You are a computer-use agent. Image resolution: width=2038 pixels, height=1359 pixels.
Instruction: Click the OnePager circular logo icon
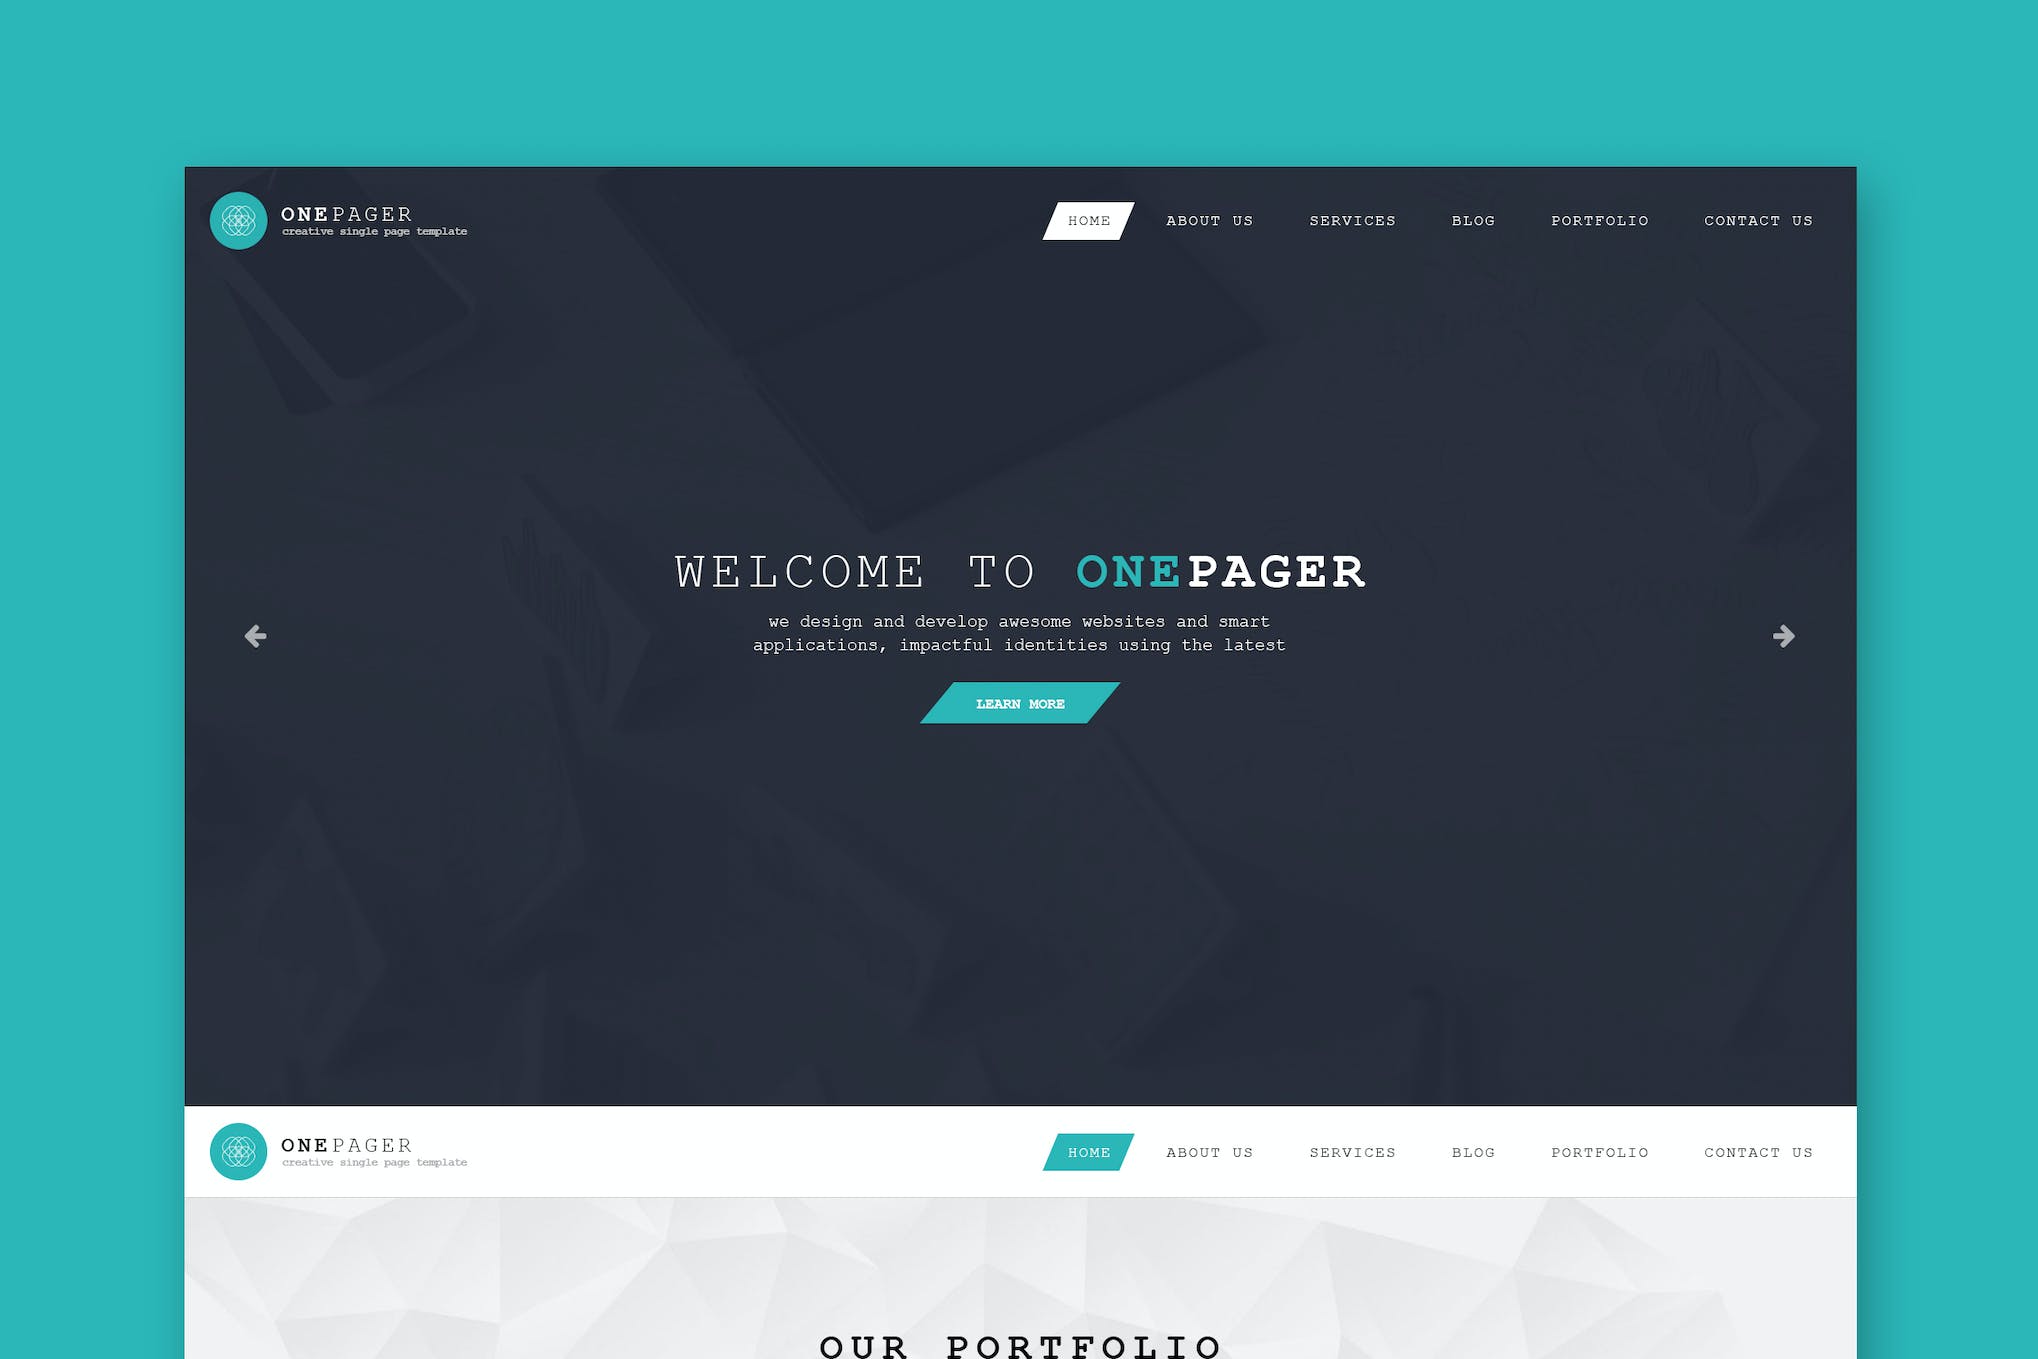(235, 220)
